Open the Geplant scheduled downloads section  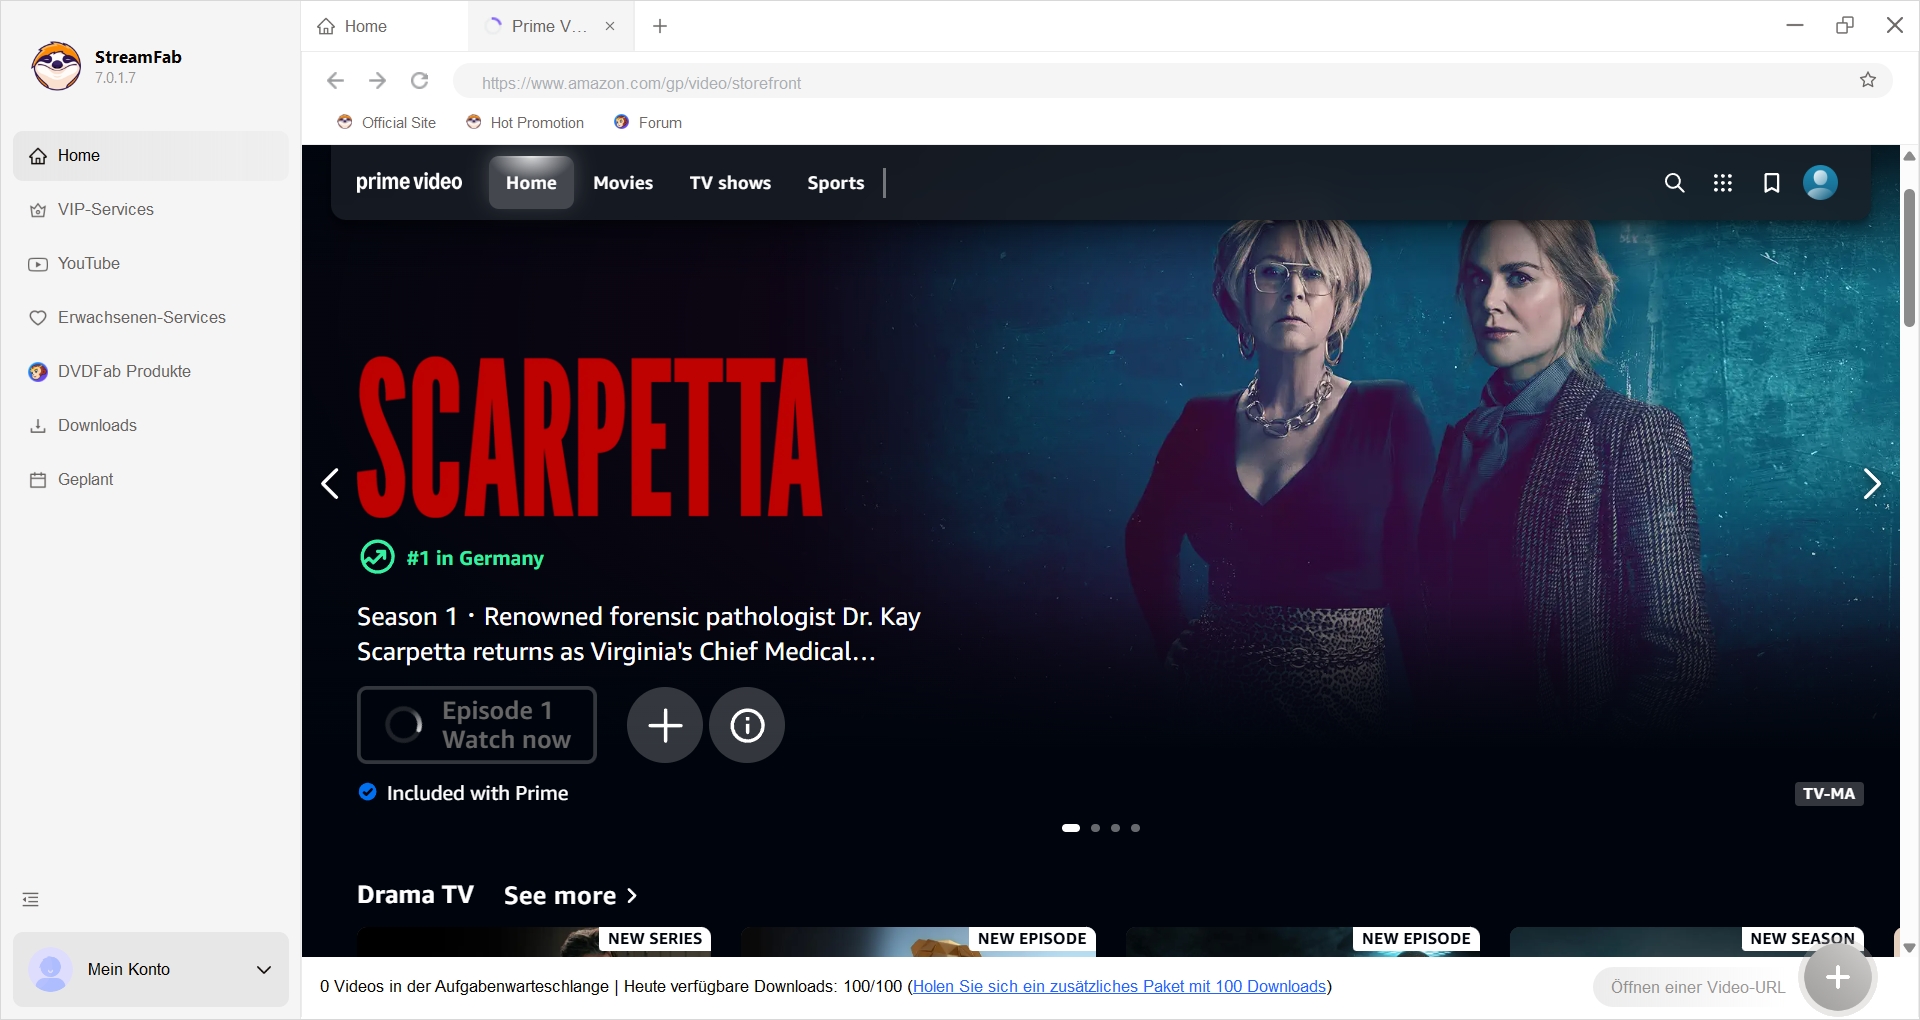click(85, 479)
